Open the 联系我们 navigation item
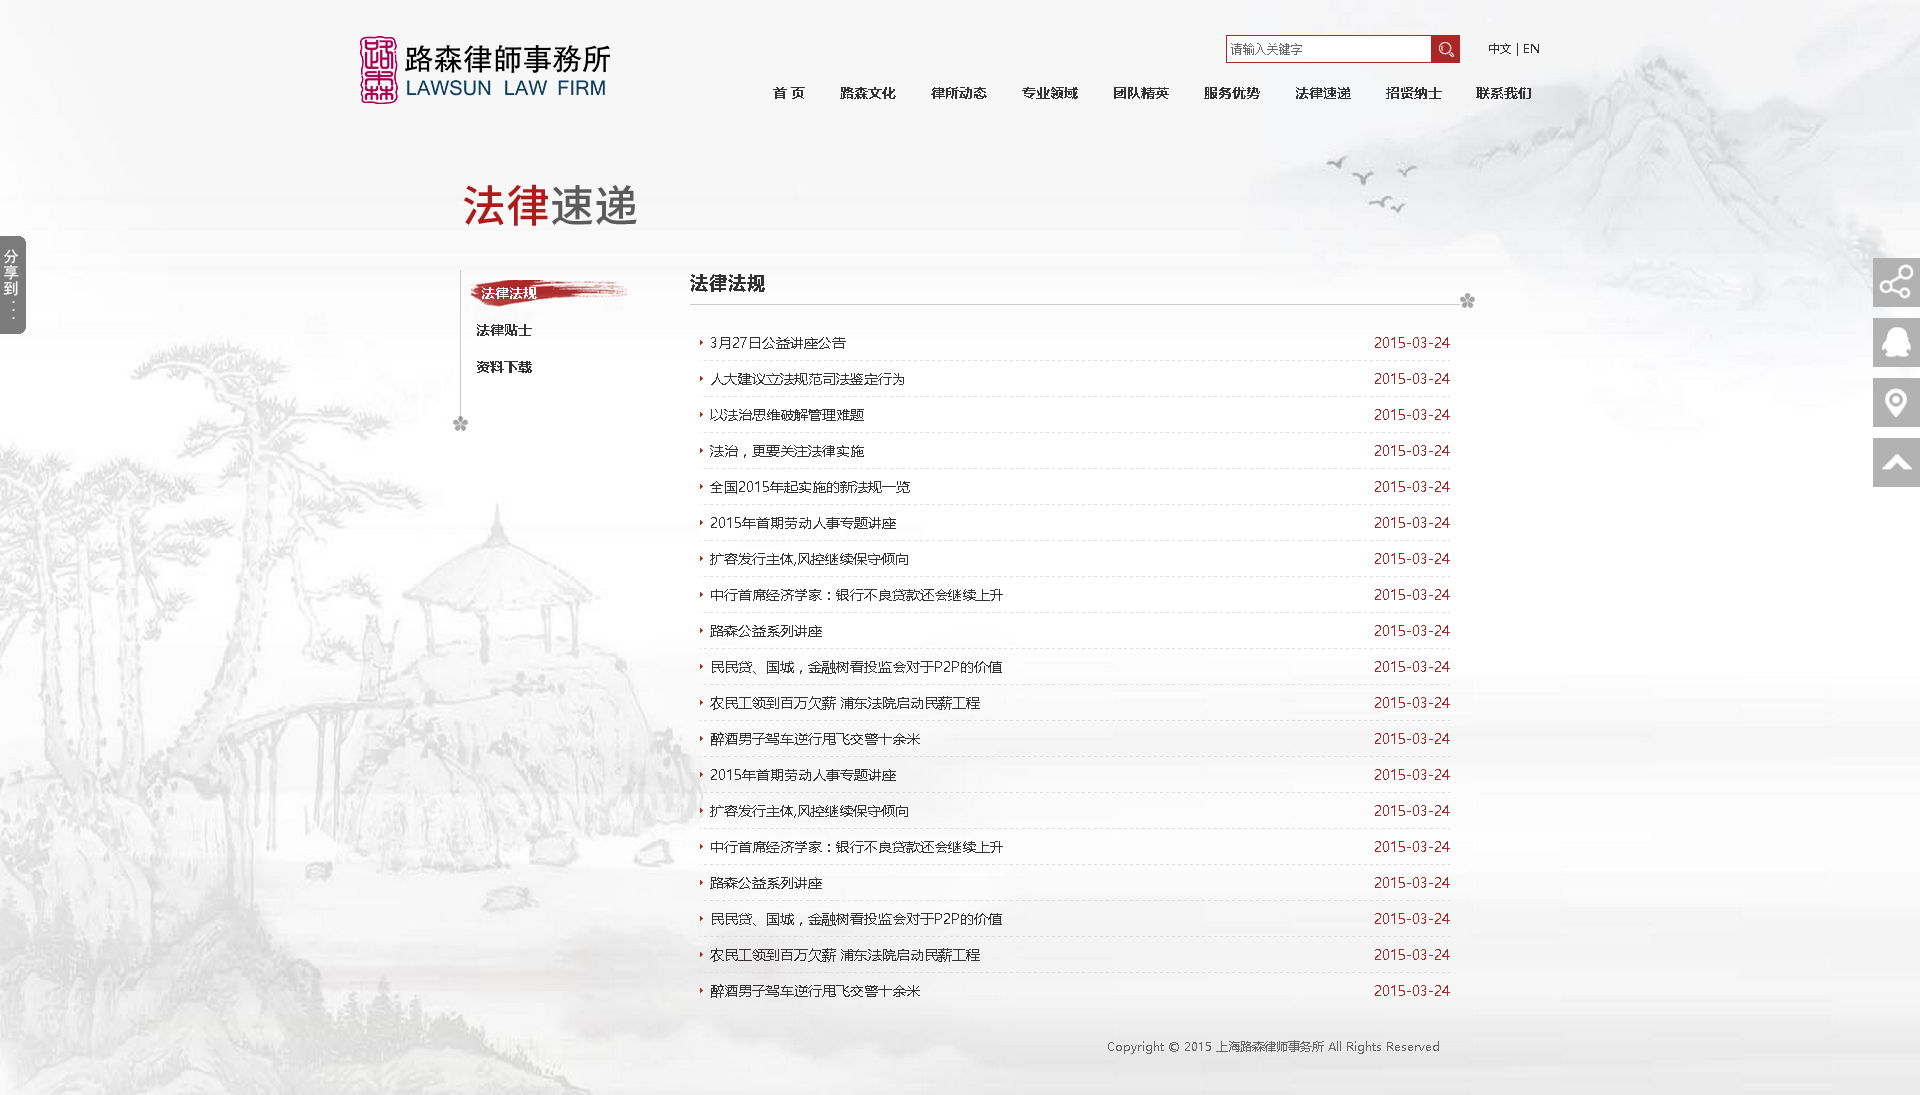Viewport: 1920px width, 1095px height. coord(1503,93)
